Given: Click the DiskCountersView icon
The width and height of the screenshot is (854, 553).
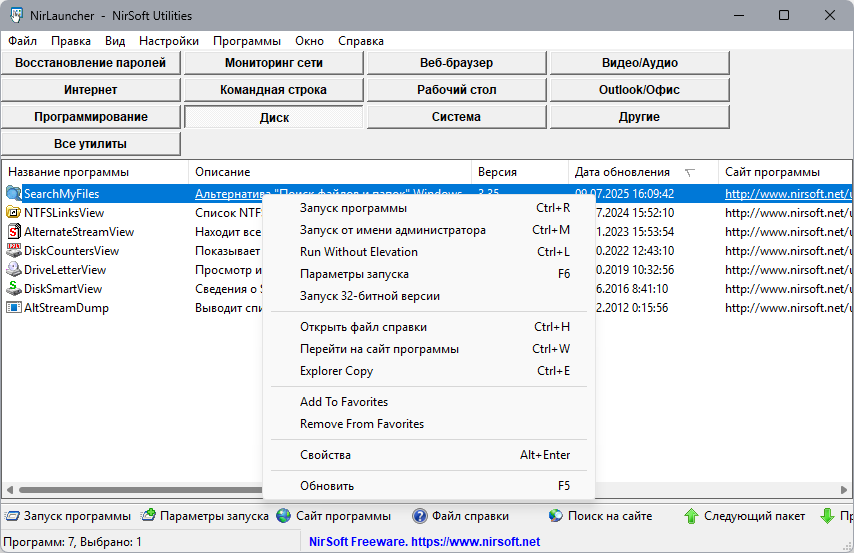Looking at the screenshot, I should coord(14,251).
